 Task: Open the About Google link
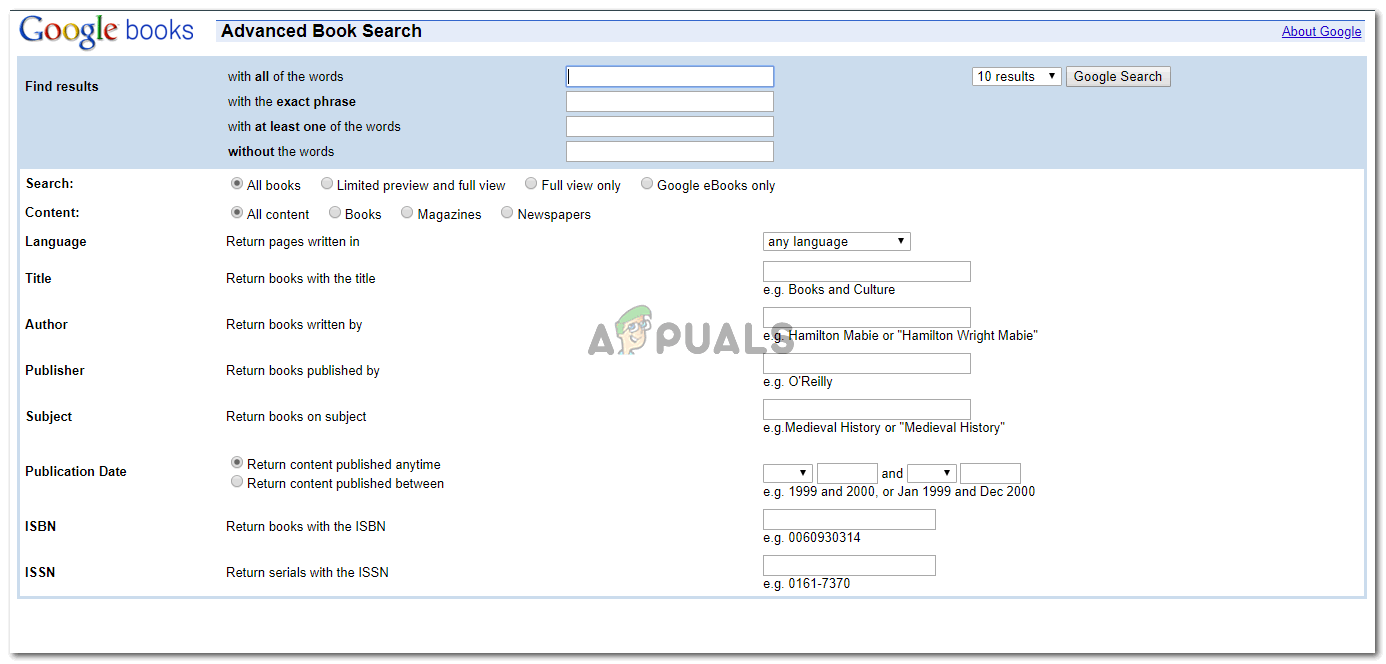pos(1321,32)
